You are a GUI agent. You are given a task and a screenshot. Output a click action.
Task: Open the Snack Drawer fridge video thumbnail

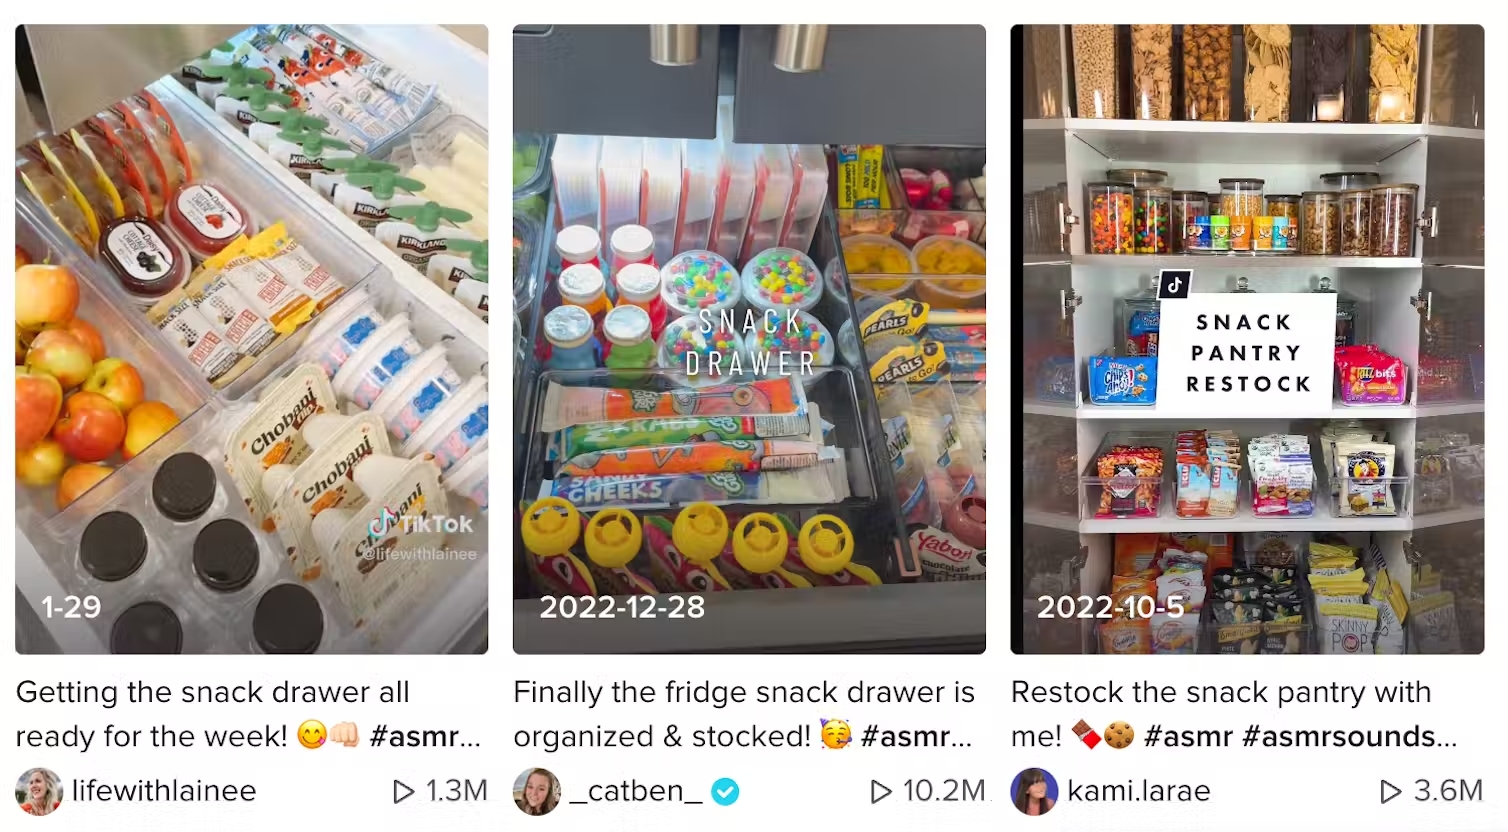[749, 339]
